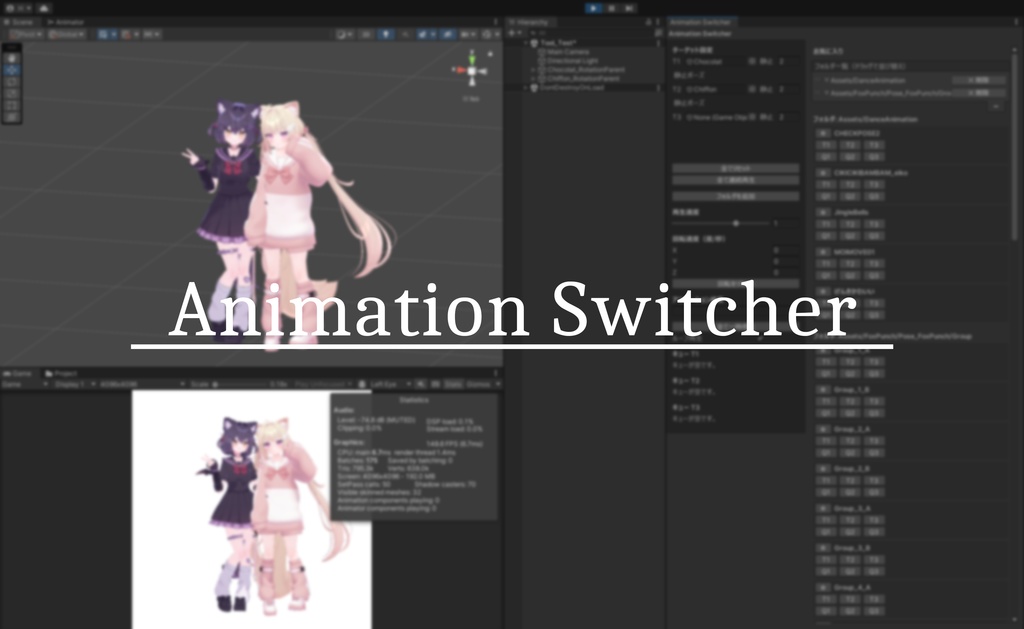The image size is (1024, 629).
Task: Switch to the Game tab
Action: pyautogui.click(x=18, y=374)
